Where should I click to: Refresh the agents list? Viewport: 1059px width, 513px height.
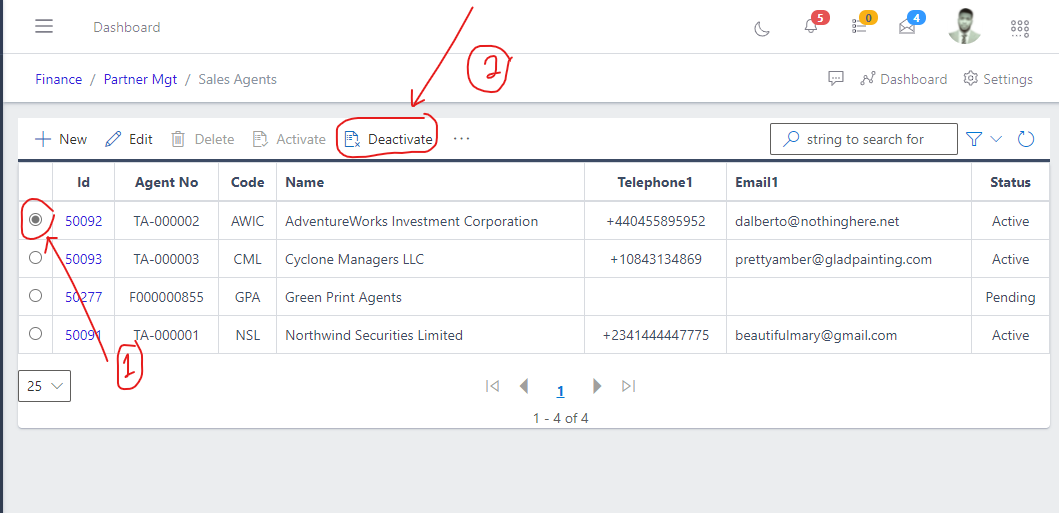tap(1026, 139)
